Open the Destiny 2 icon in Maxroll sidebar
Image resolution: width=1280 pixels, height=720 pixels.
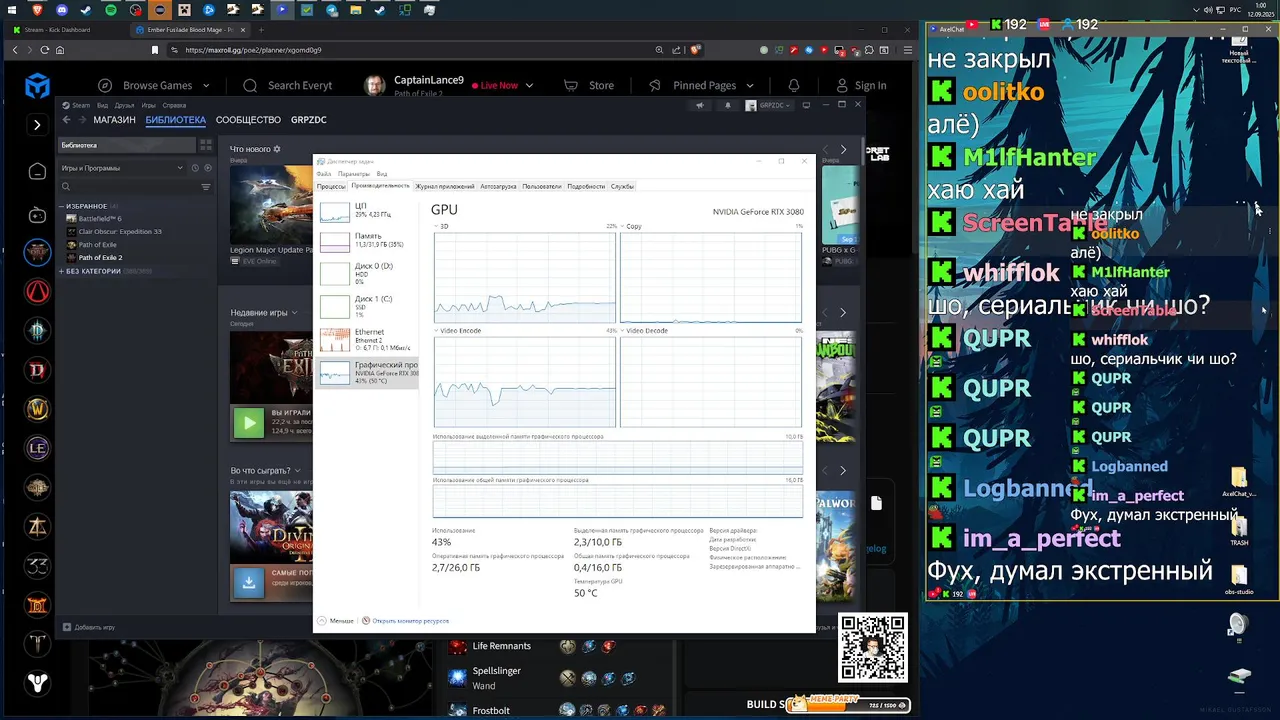pyautogui.click(x=37, y=683)
